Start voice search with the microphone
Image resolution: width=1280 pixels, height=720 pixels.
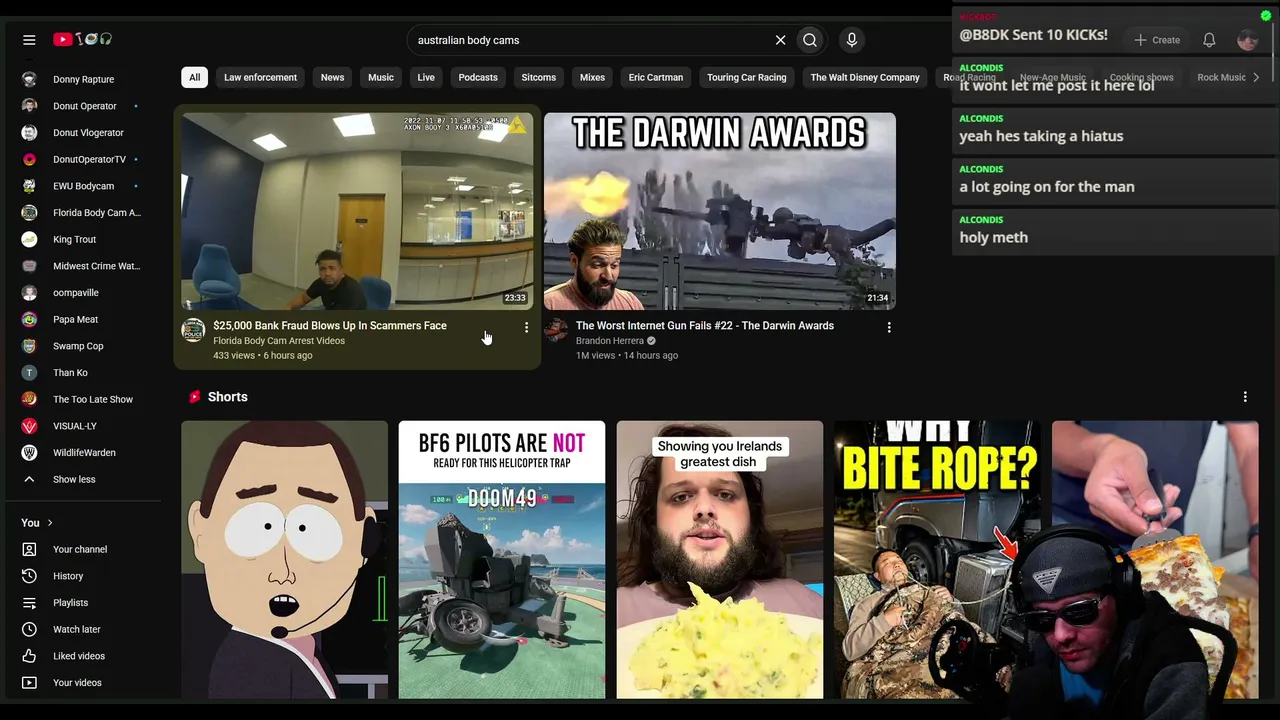(x=852, y=40)
